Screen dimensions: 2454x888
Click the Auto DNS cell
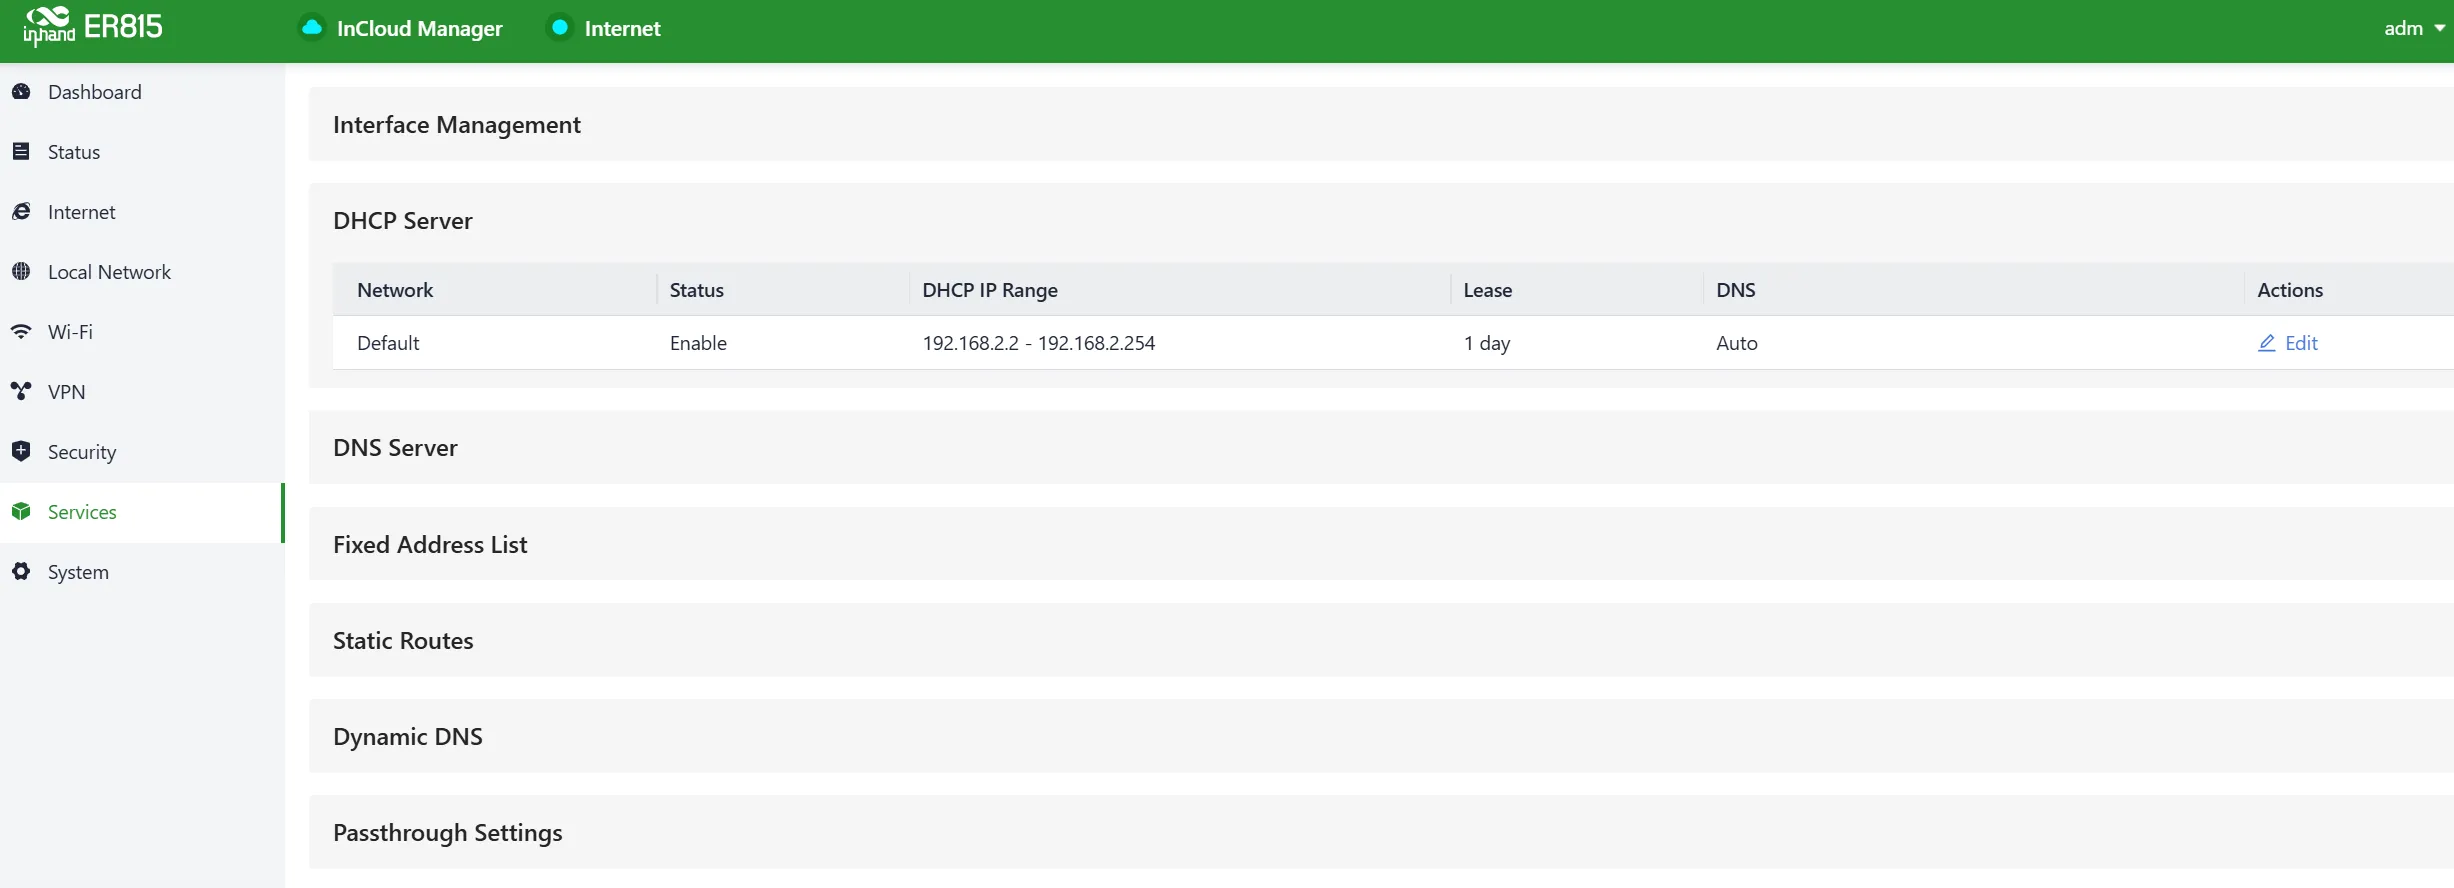coord(1737,343)
